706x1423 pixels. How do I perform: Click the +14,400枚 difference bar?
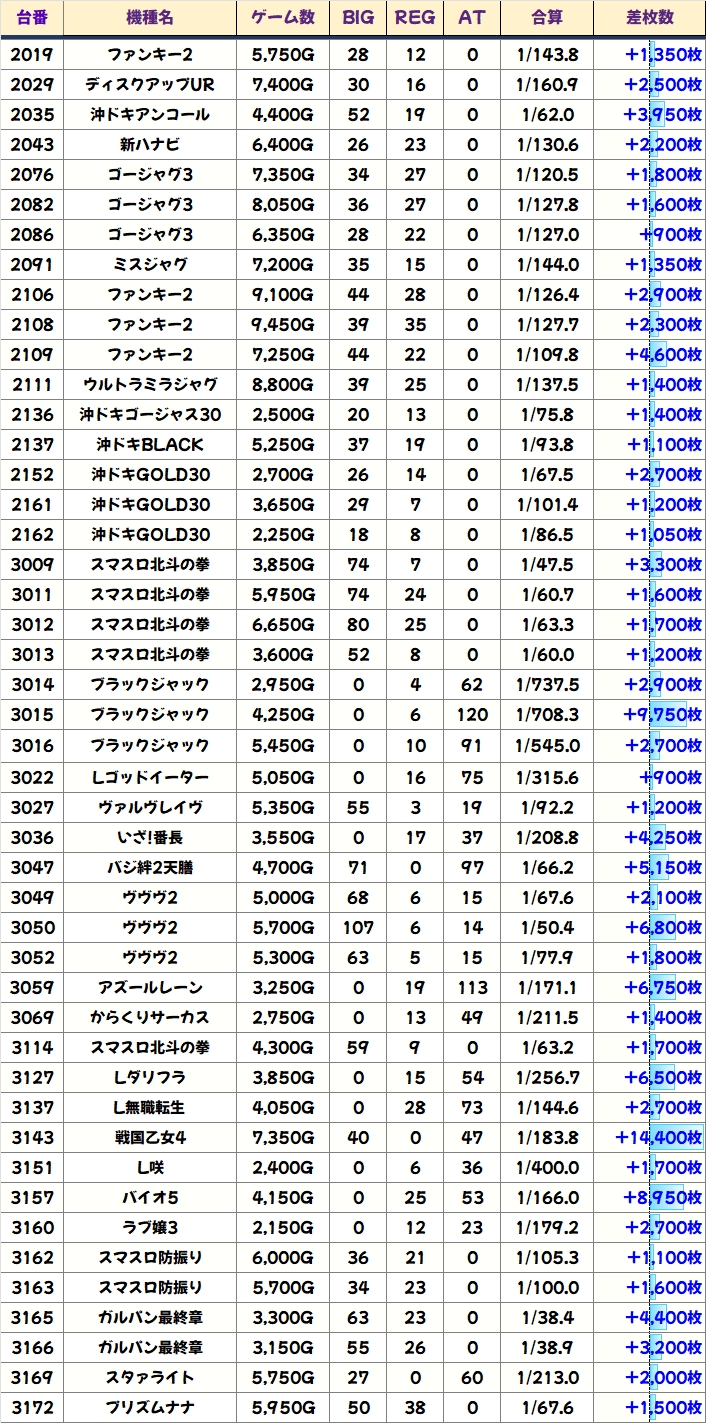(x=658, y=1137)
